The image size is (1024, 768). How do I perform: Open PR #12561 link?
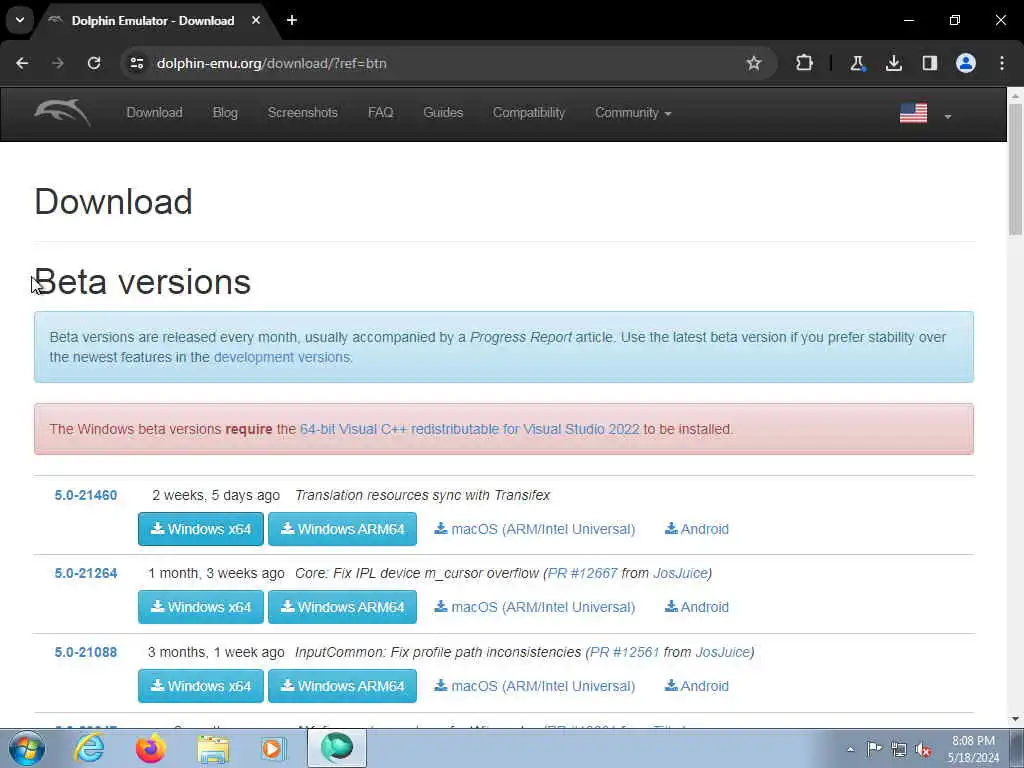coord(624,652)
